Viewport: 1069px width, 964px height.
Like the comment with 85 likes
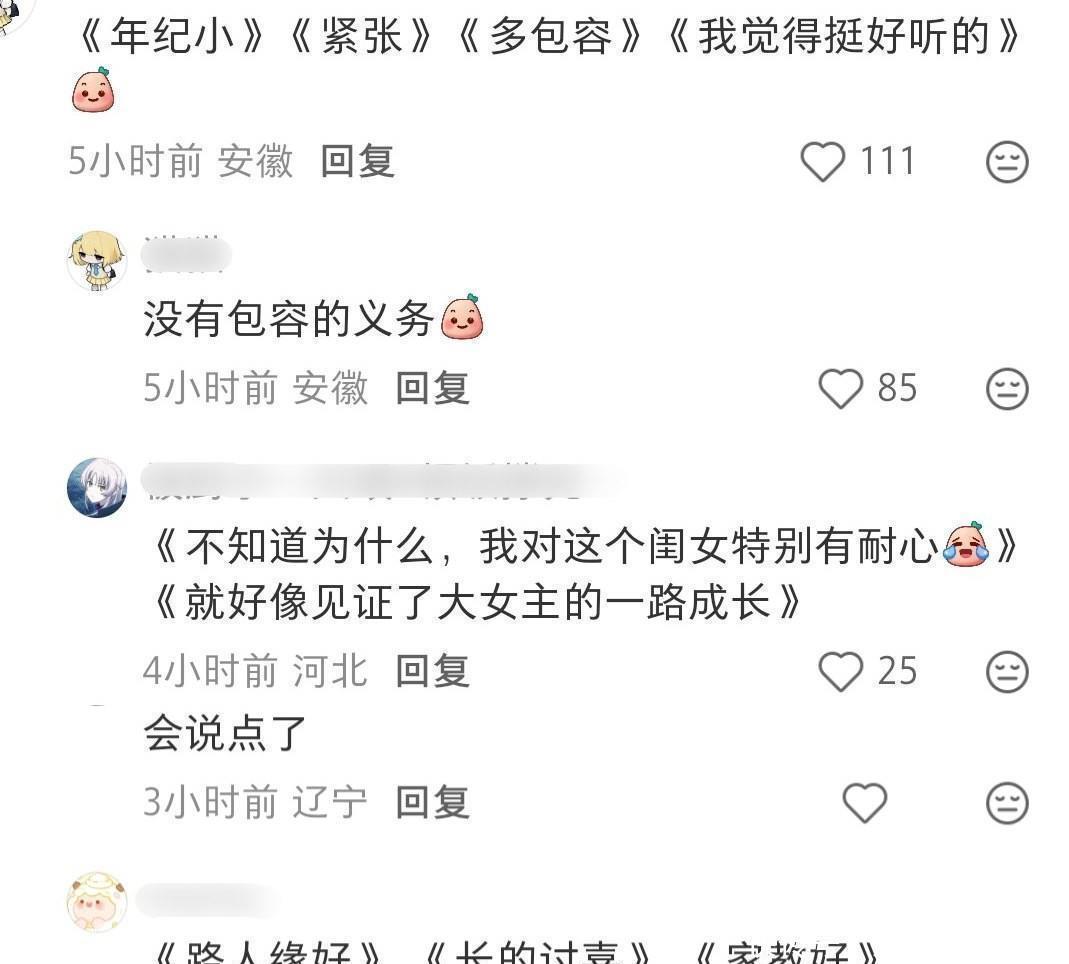point(841,389)
